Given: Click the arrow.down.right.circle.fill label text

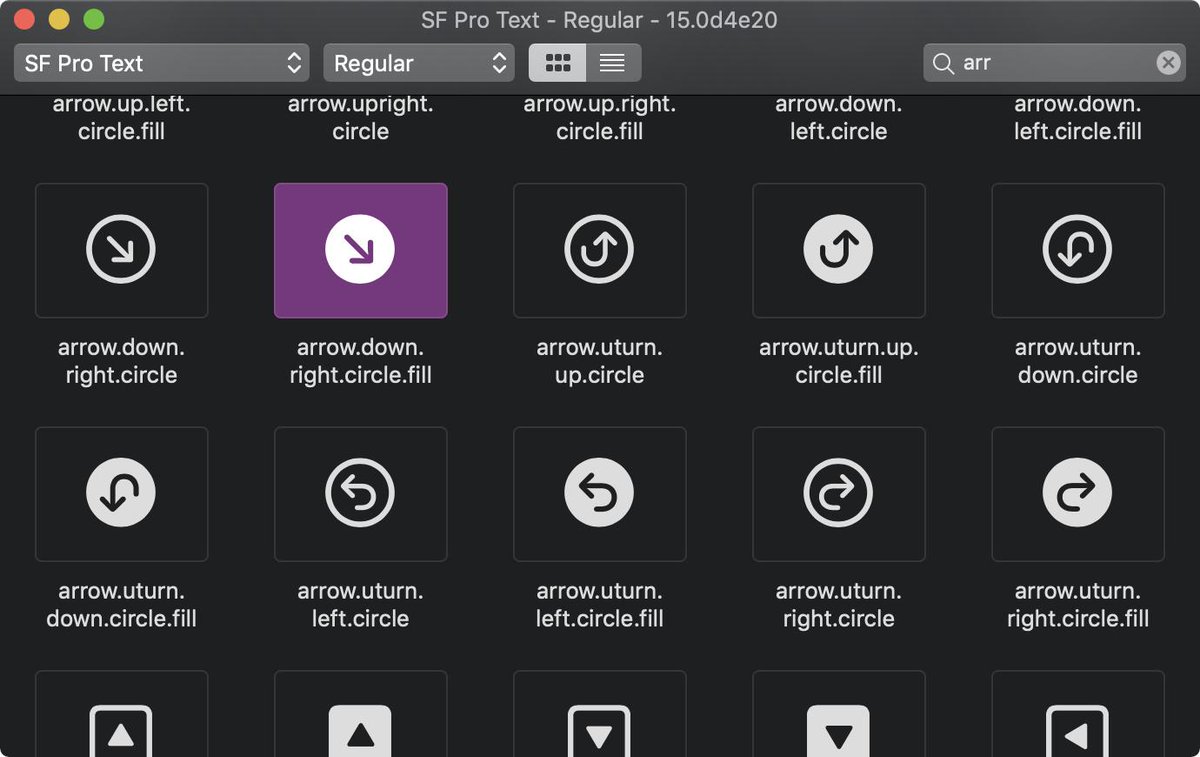Looking at the screenshot, I should tap(360, 362).
